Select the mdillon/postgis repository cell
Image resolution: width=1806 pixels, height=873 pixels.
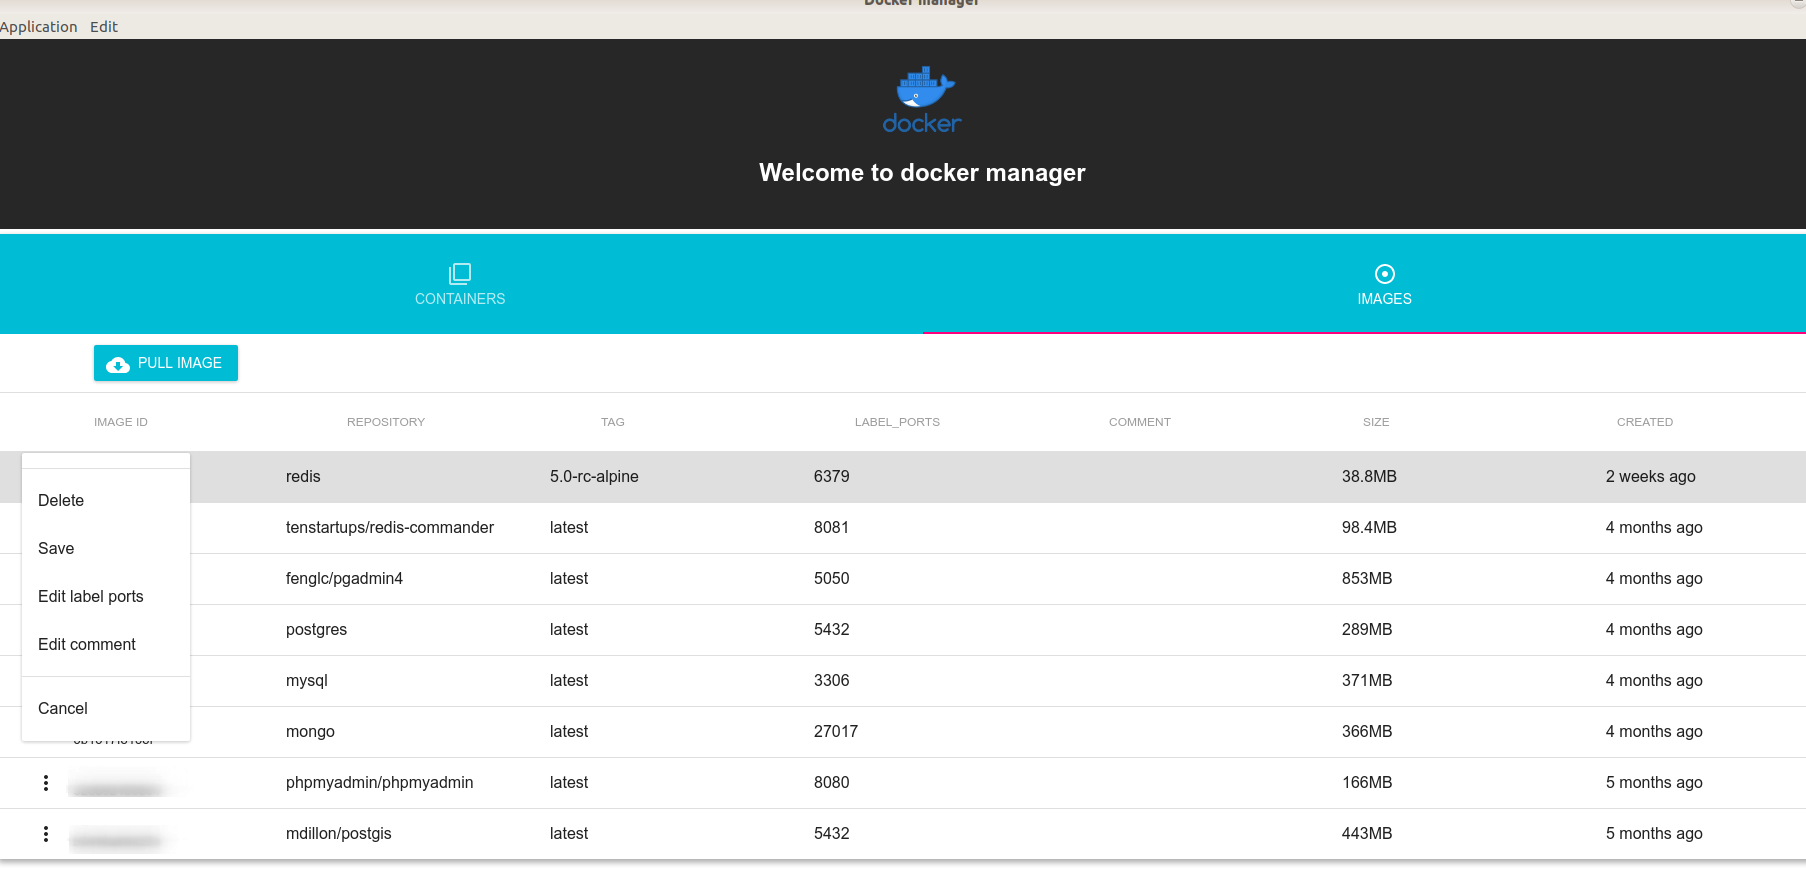[339, 834]
